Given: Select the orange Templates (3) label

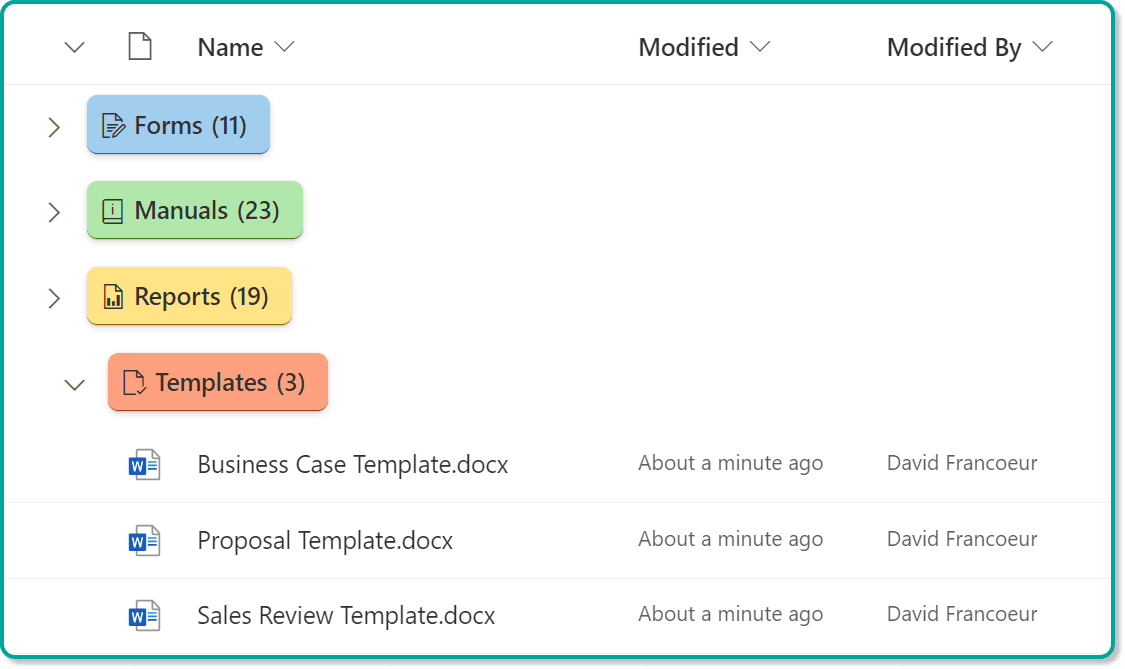Looking at the screenshot, I should coord(218,382).
